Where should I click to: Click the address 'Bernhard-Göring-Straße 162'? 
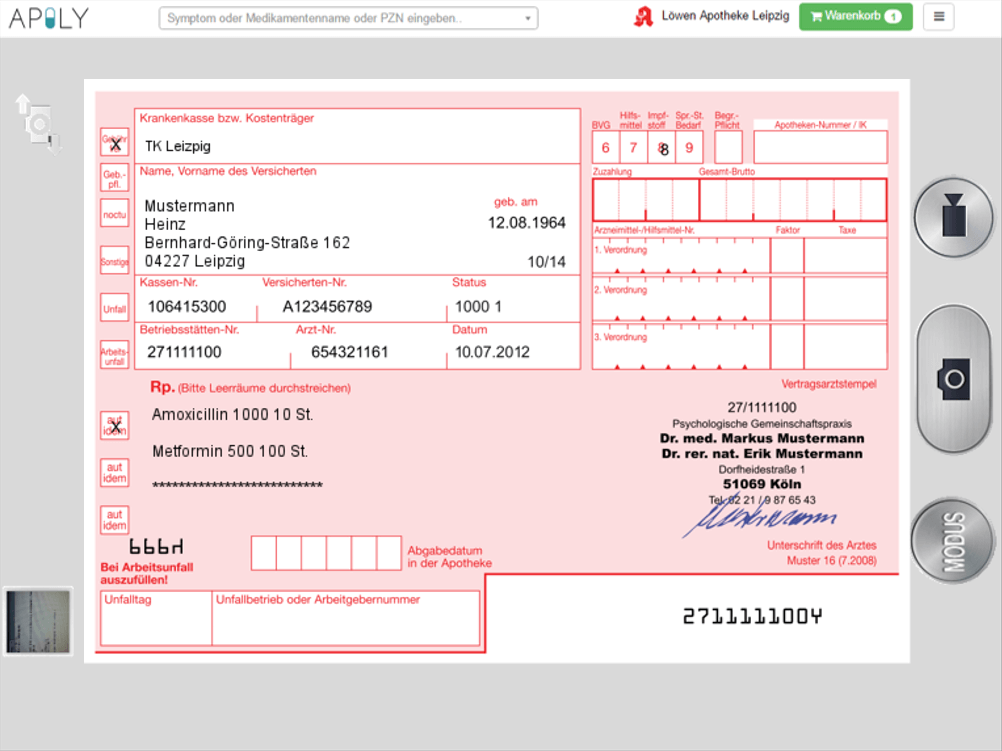pyautogui.click(x=247, y=243)
